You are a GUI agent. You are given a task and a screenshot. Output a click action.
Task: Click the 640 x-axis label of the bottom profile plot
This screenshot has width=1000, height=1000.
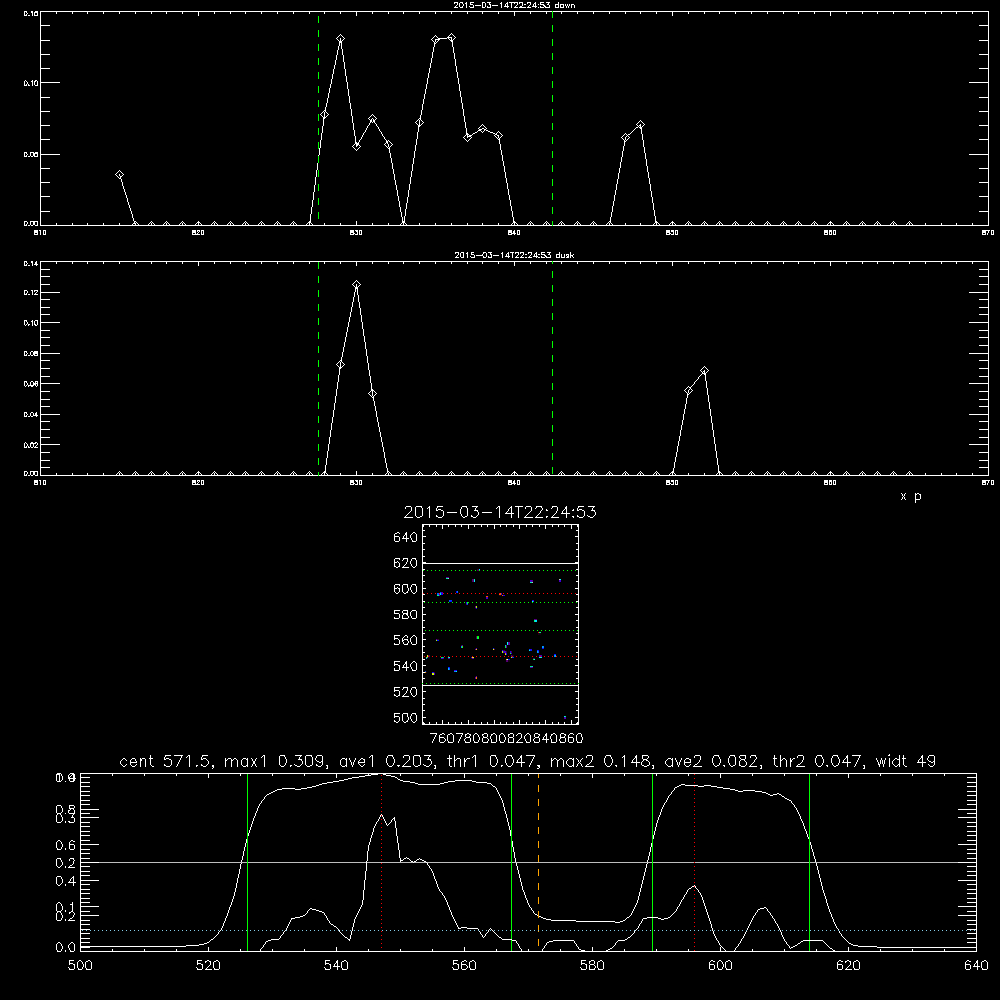[x=976, y=966]
